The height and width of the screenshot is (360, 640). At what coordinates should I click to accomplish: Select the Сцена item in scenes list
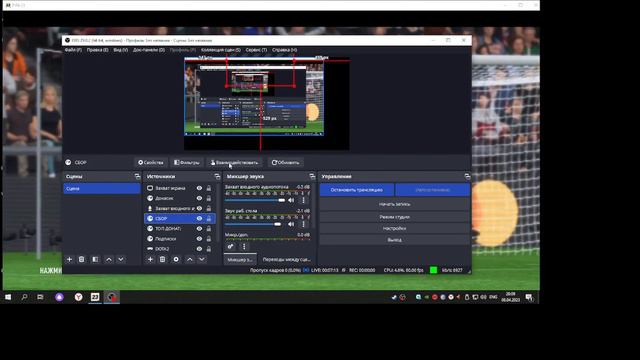102,189
